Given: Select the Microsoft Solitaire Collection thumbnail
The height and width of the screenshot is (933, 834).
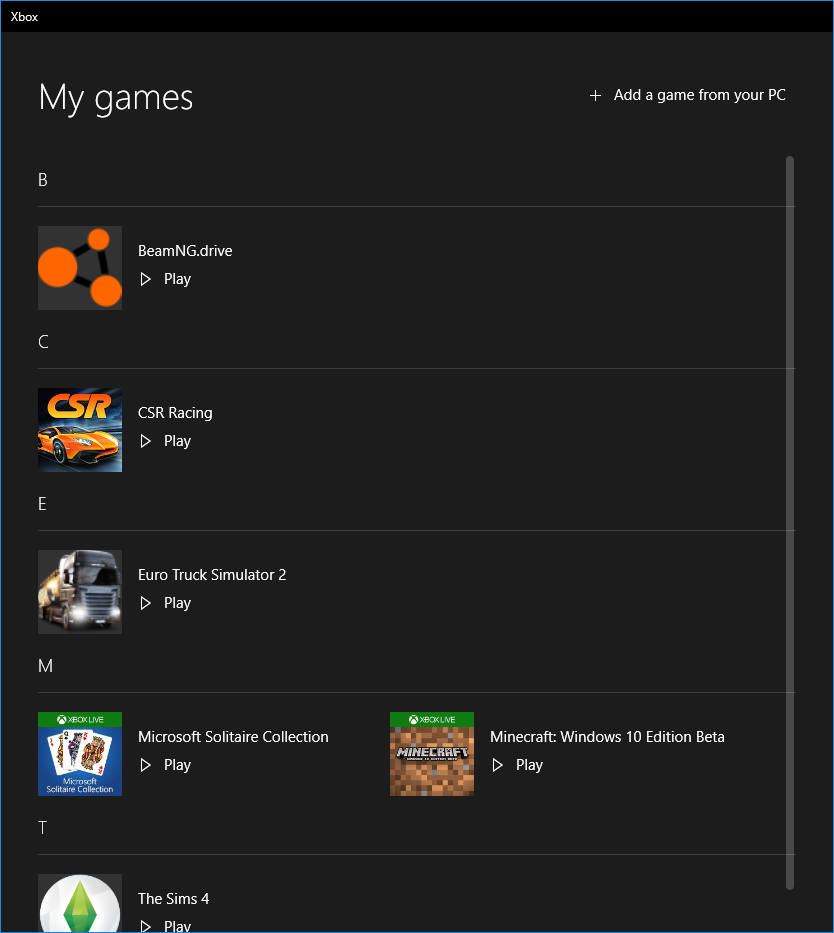Looking at the screenshot, I should click(80, 754).
